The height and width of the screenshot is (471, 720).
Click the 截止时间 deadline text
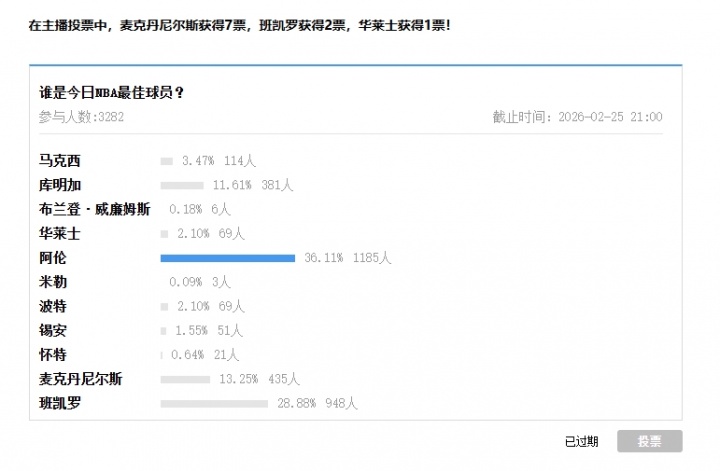point(577,117)
